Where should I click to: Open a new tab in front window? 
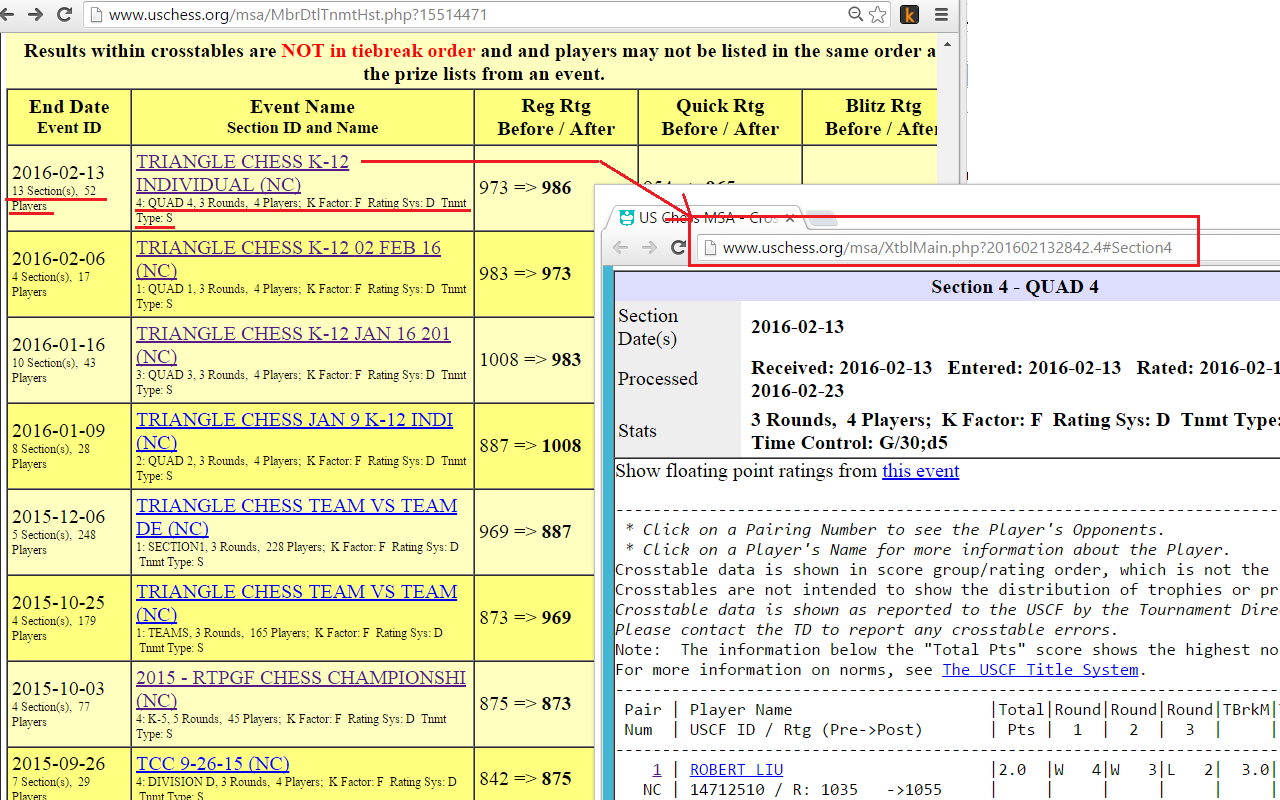[x=821, y=219]
